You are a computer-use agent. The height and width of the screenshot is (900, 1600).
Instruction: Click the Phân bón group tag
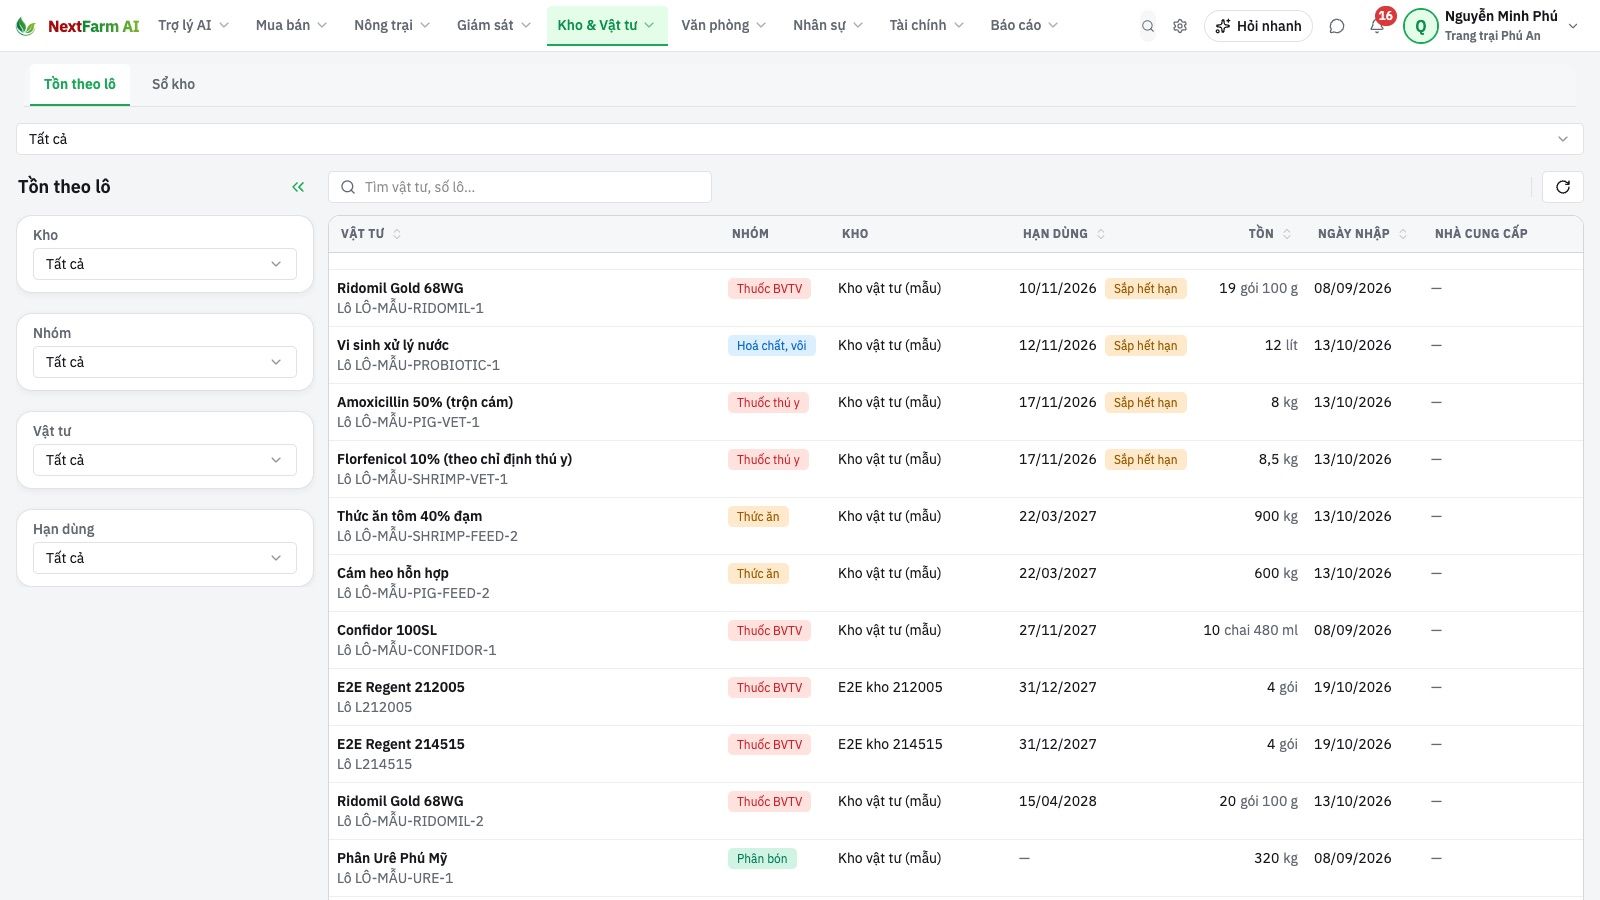click(762, 859)
